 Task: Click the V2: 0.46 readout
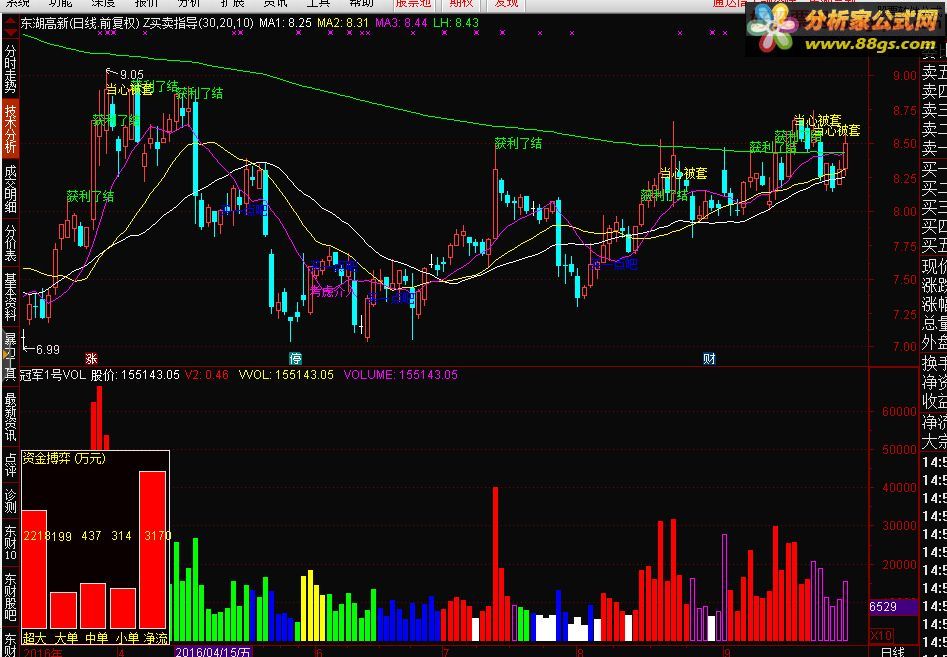tap(207, 375)
